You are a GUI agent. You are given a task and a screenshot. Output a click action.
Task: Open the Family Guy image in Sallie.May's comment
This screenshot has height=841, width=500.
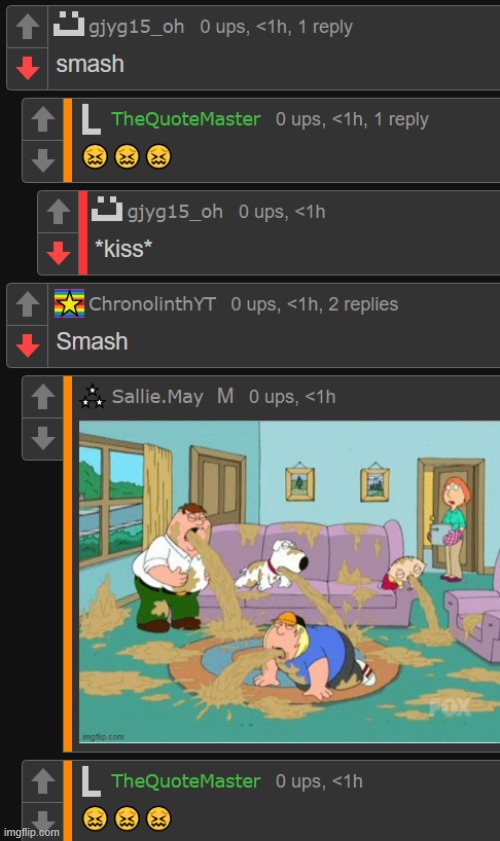(x=289, y=582)
